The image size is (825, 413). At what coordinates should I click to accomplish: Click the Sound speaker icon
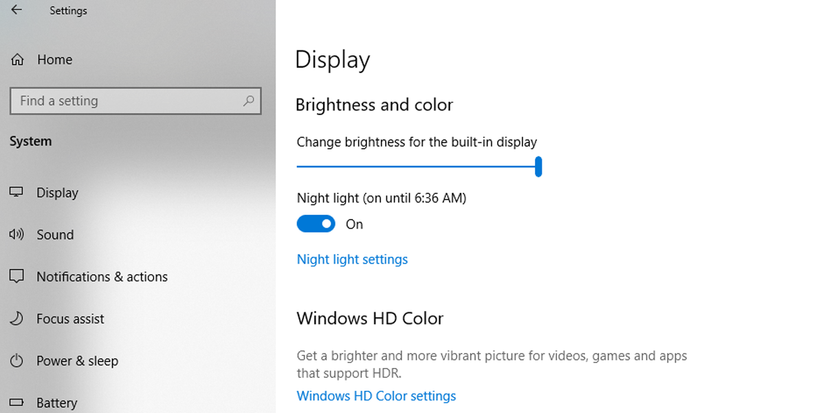(17, 235)
